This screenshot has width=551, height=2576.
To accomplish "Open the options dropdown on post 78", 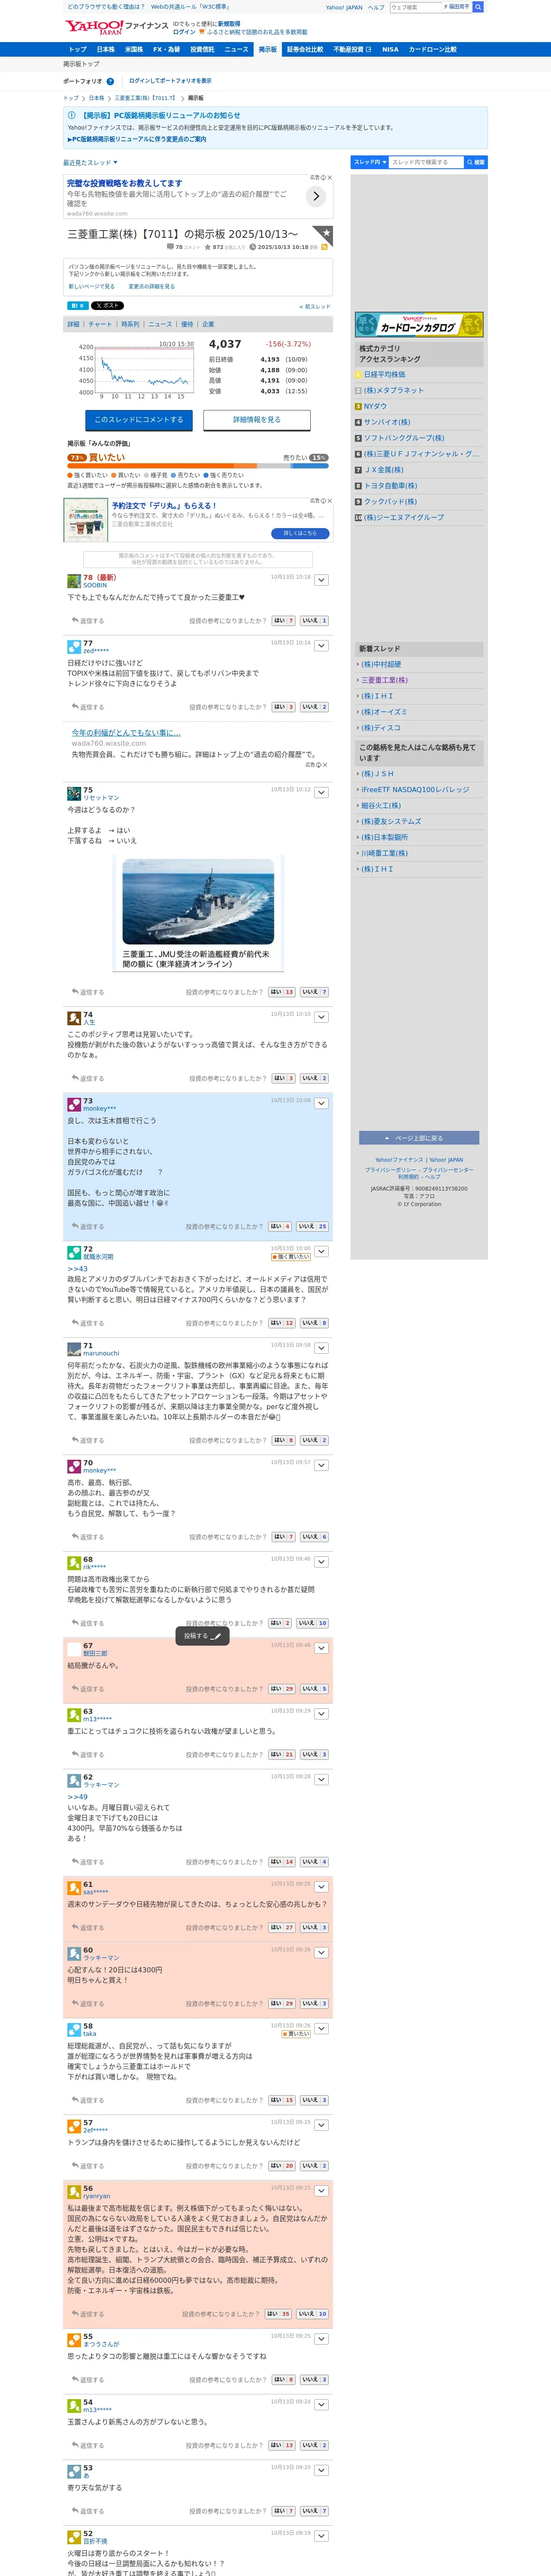I will coord(322,580).
